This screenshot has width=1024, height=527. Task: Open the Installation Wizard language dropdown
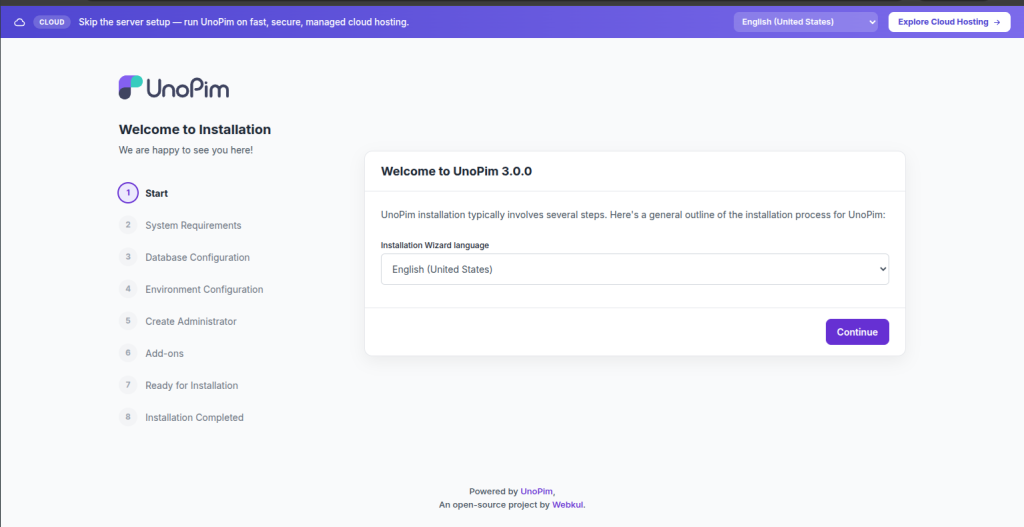point(635,269)
